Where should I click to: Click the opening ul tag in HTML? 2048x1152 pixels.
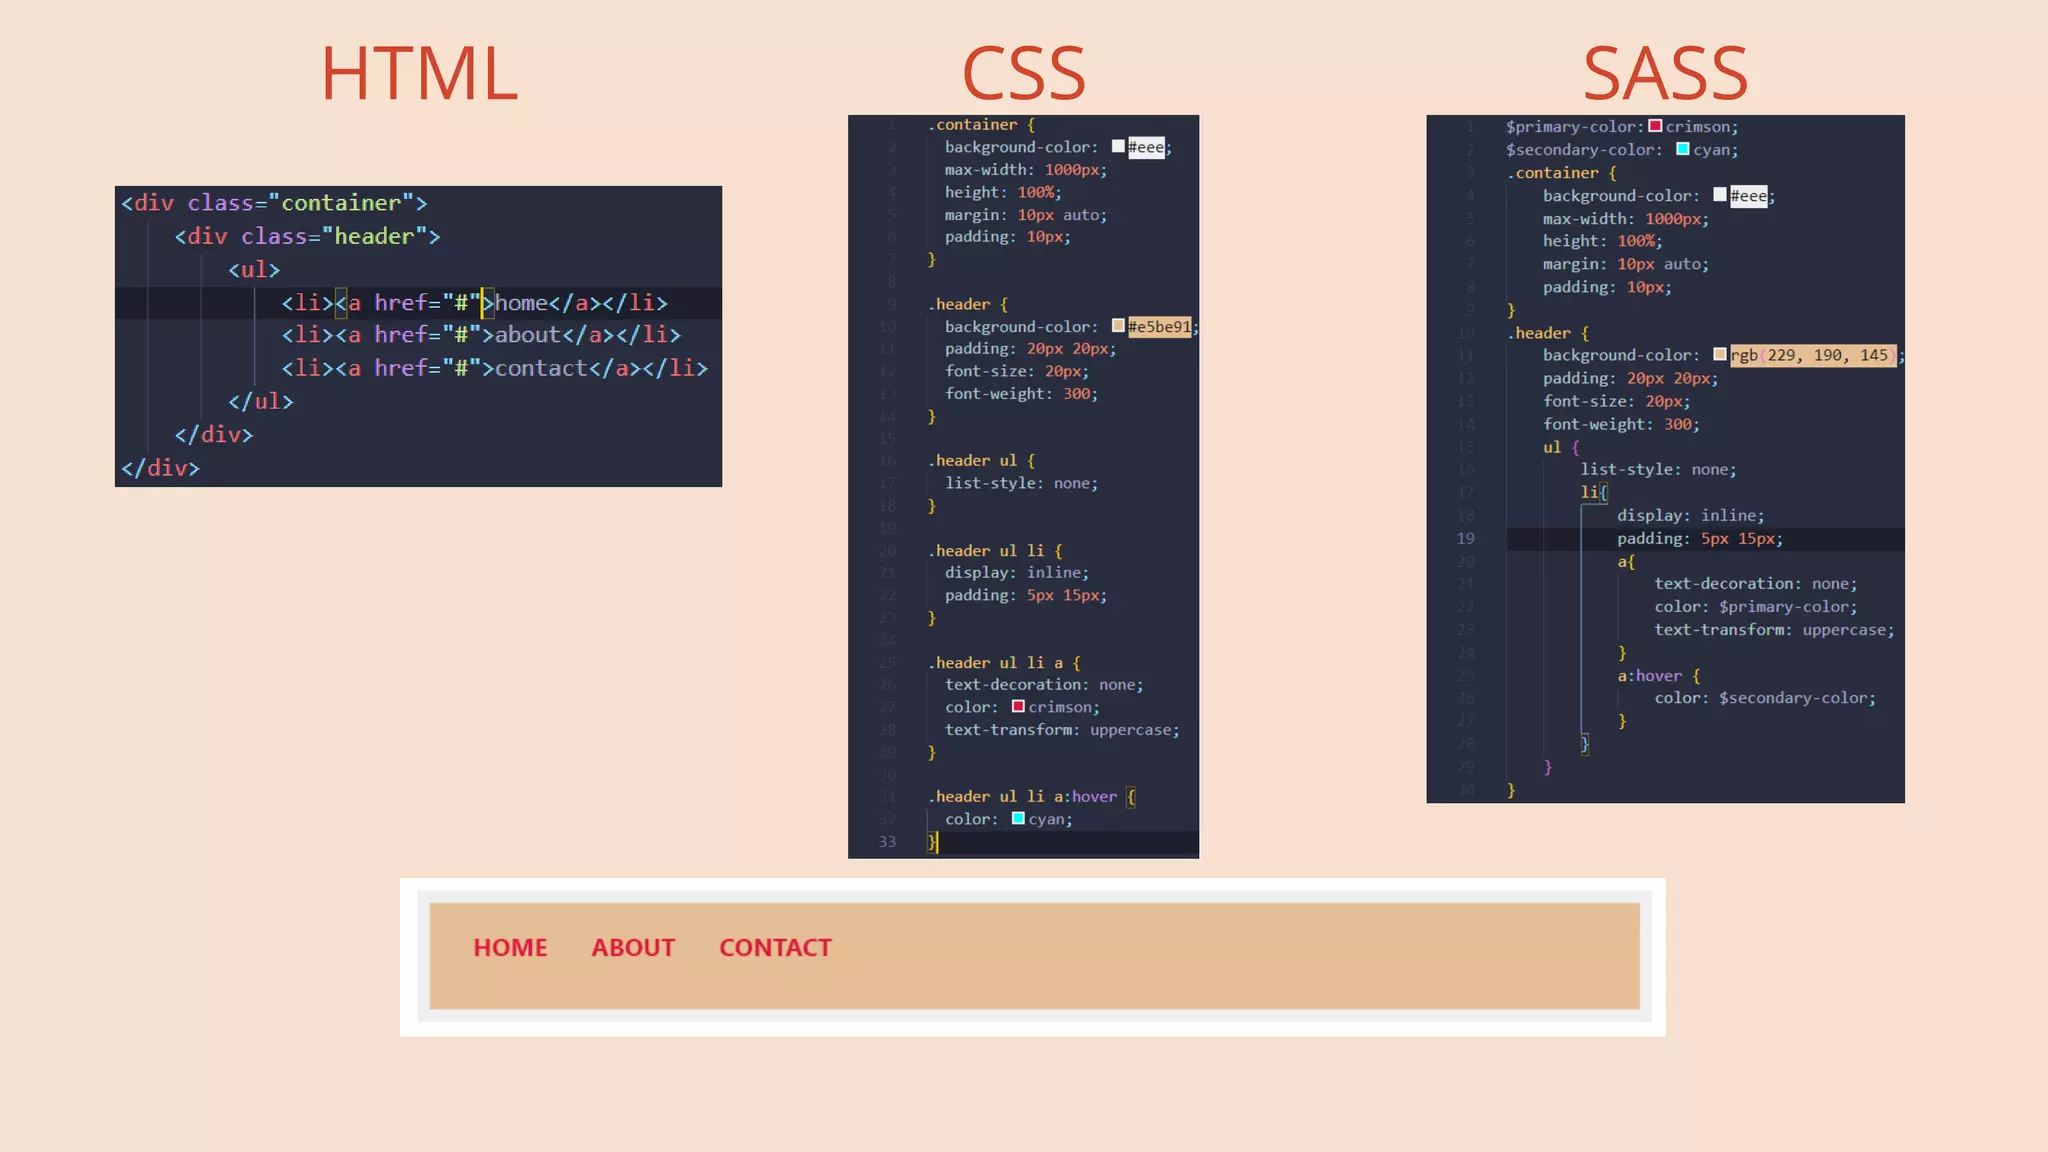tap(254, 270)
